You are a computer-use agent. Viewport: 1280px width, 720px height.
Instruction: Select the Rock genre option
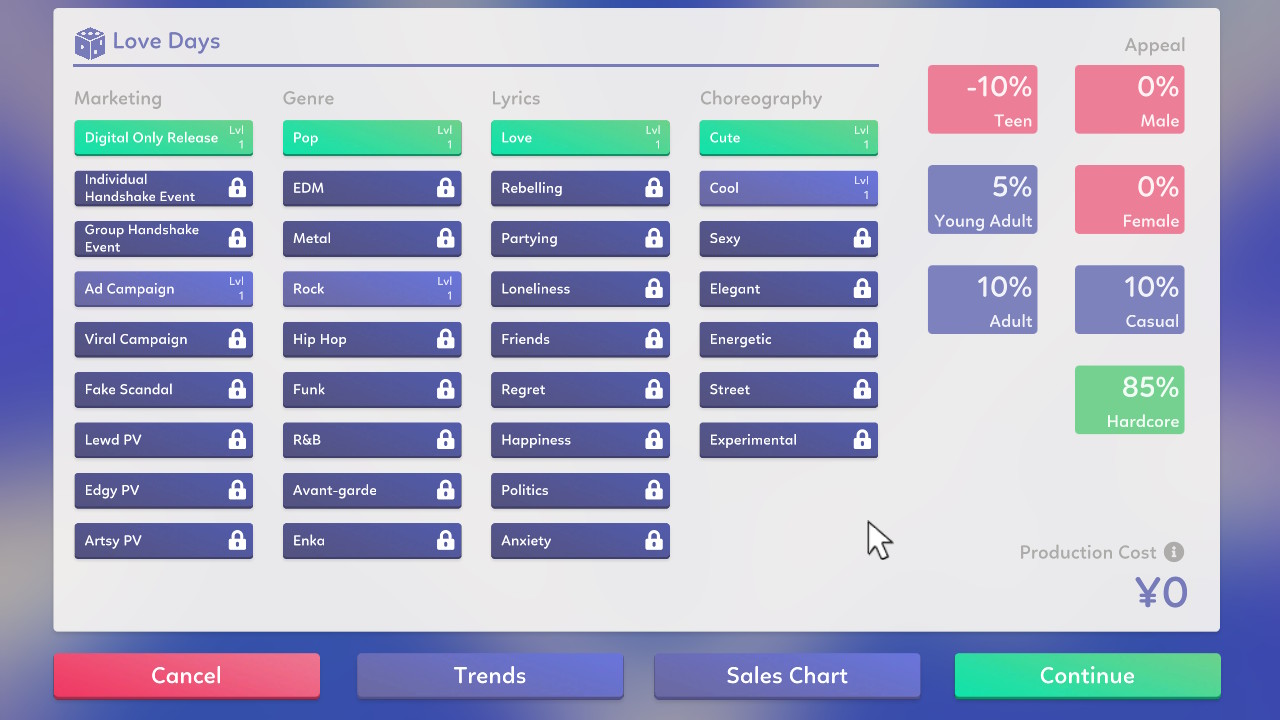tap(372, 289)
